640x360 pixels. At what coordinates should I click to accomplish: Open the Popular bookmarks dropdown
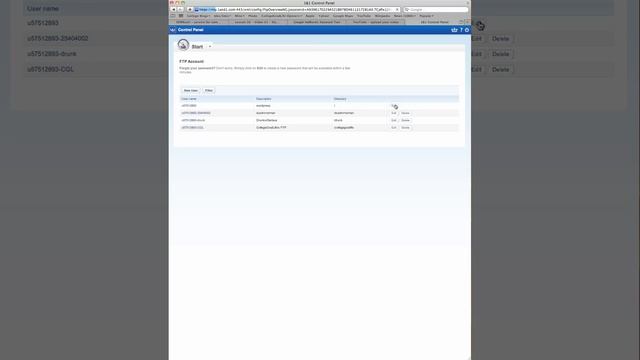(427, 16)
